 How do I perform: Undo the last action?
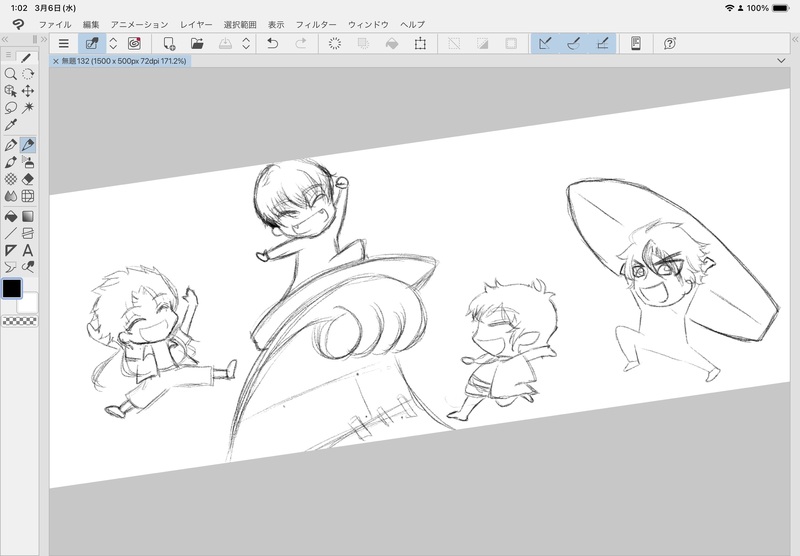pyautogui.click(x=272, y=44)
